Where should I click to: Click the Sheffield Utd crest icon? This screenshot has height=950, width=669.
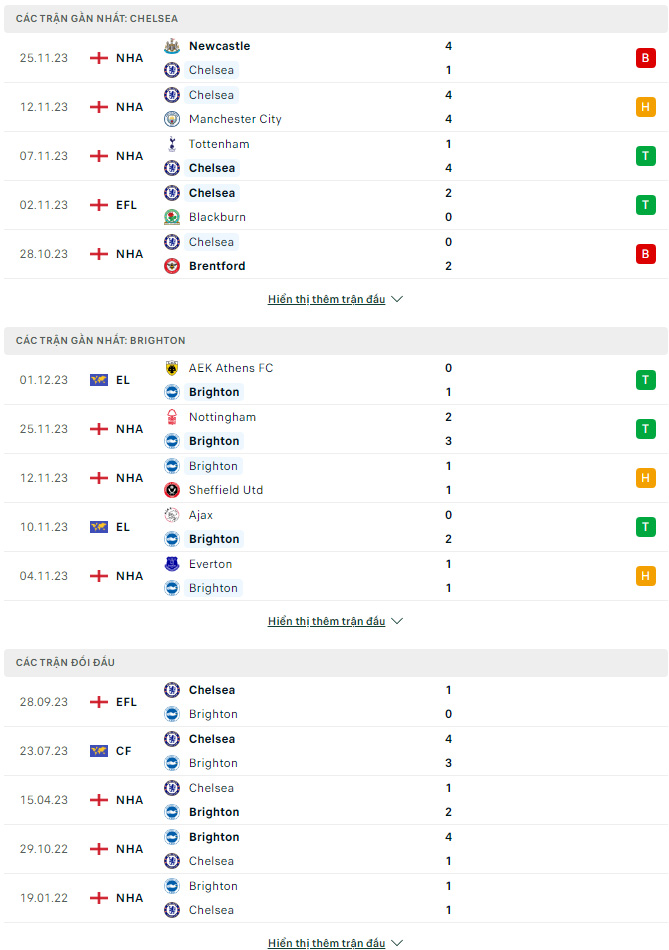pos(172,490)
